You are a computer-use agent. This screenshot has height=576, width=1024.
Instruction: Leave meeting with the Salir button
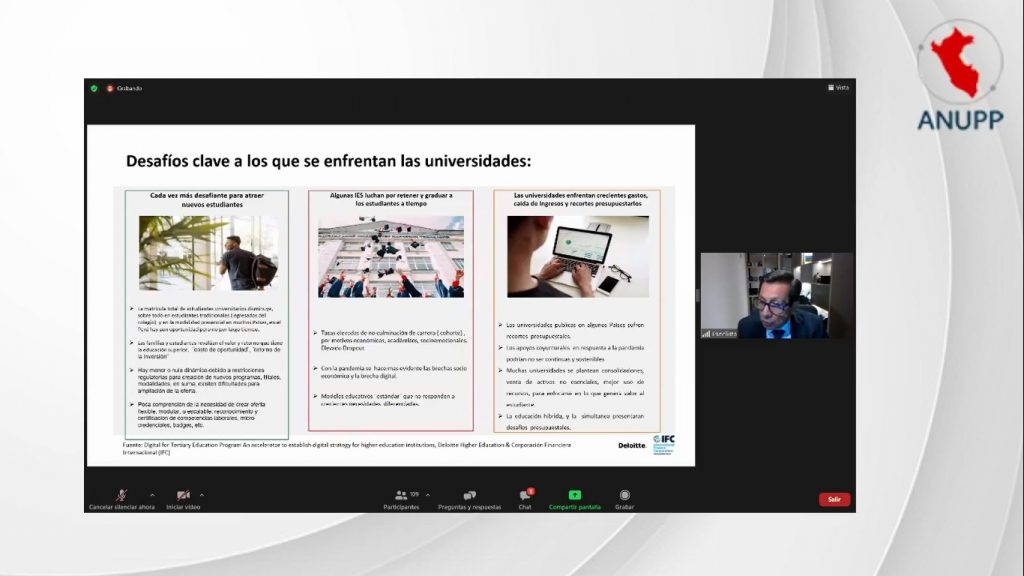[834, 500]
